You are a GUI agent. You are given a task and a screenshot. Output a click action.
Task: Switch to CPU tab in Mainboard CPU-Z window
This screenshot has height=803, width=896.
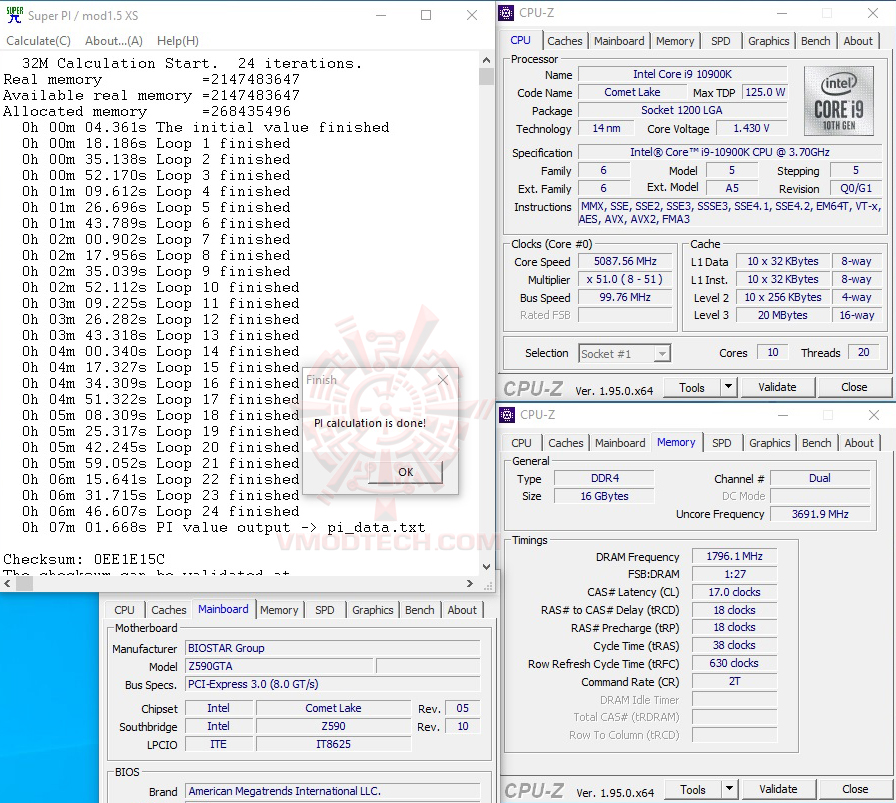125,610
